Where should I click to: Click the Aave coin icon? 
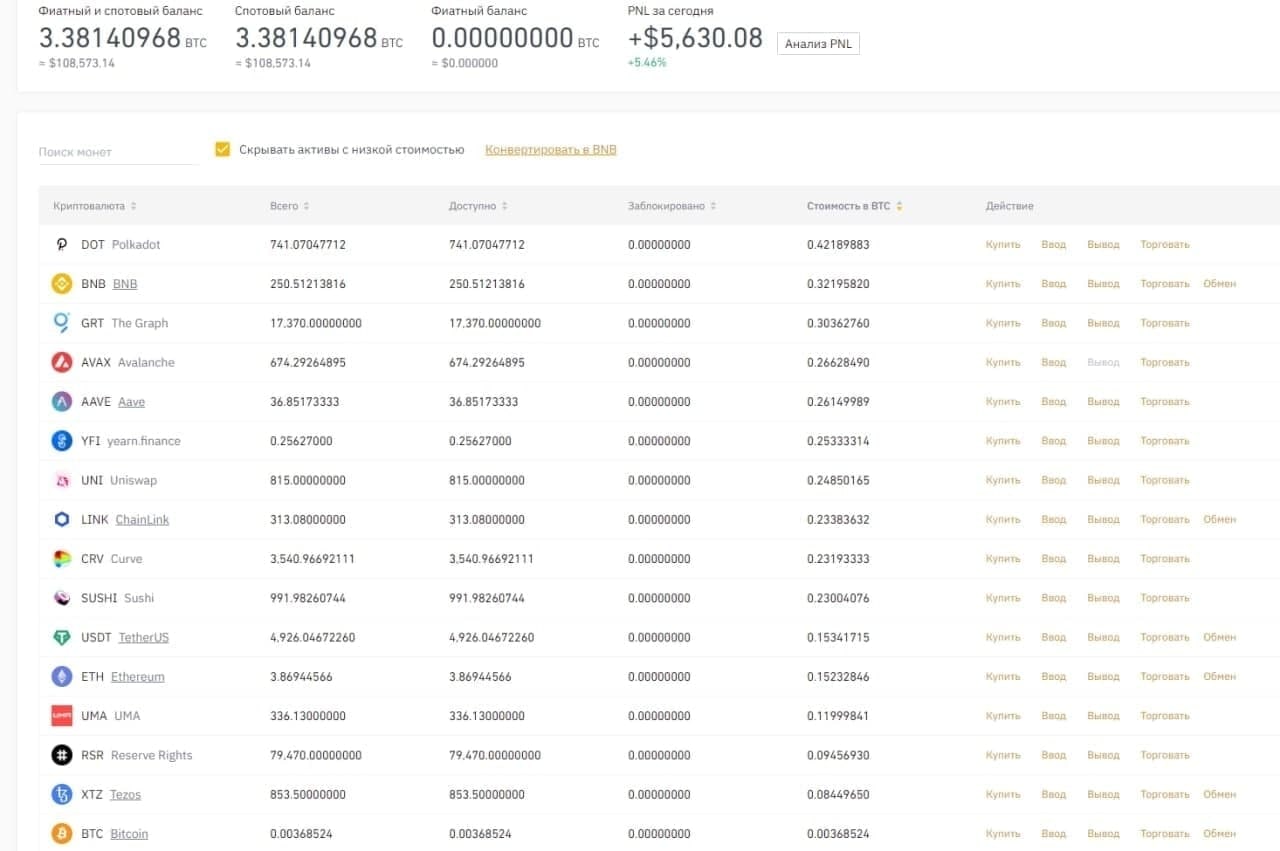tap(62, 401)
